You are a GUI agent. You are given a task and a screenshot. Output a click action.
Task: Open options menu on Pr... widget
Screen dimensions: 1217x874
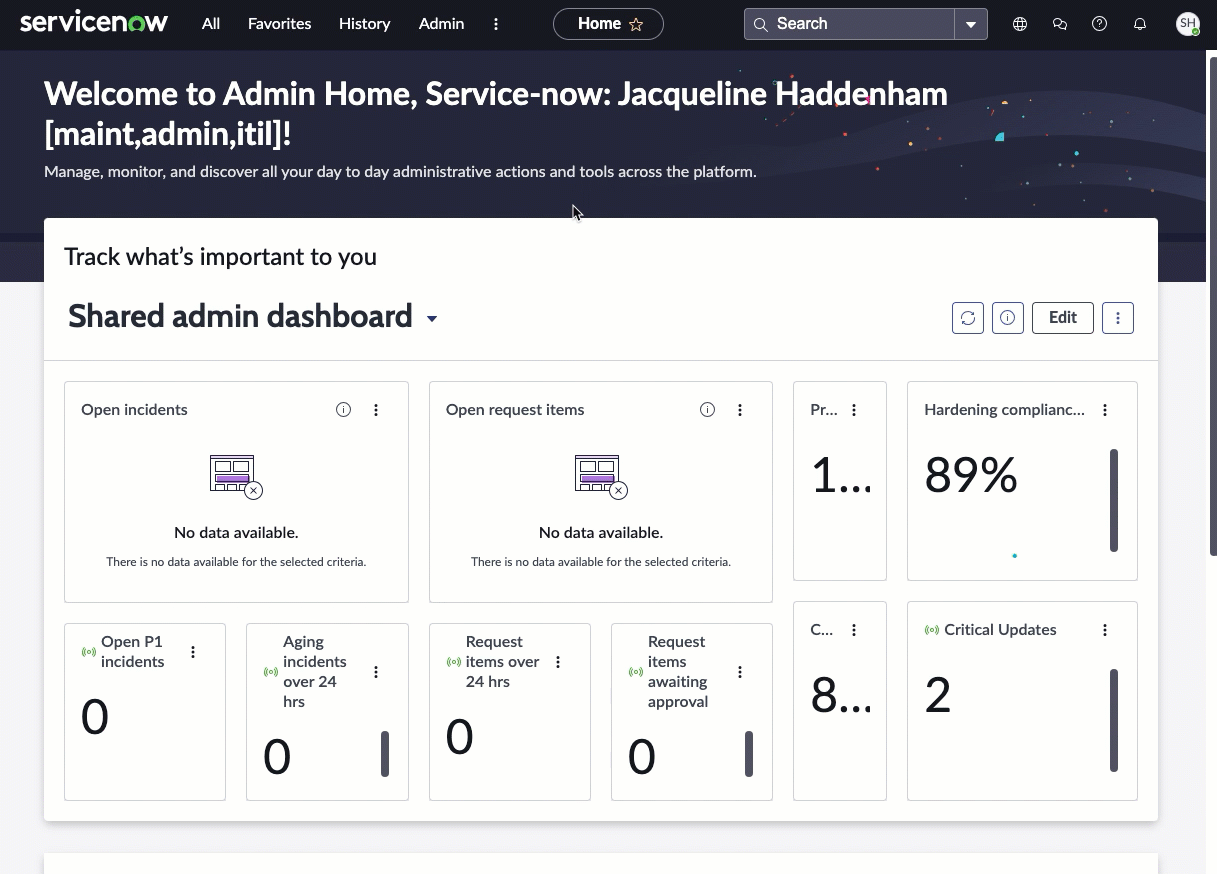(x=854, y=410)
